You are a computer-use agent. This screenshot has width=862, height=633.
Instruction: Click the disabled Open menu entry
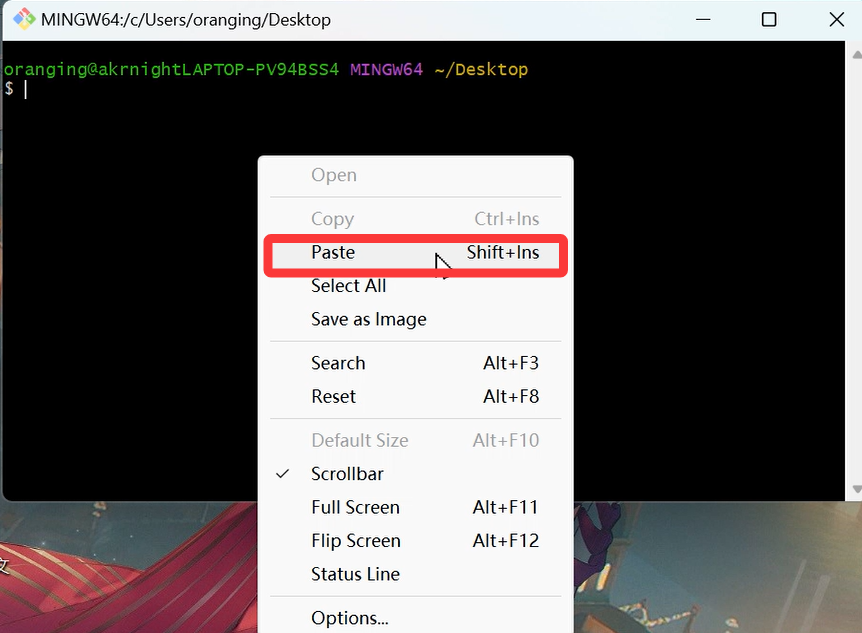click(x=416, y=175)
